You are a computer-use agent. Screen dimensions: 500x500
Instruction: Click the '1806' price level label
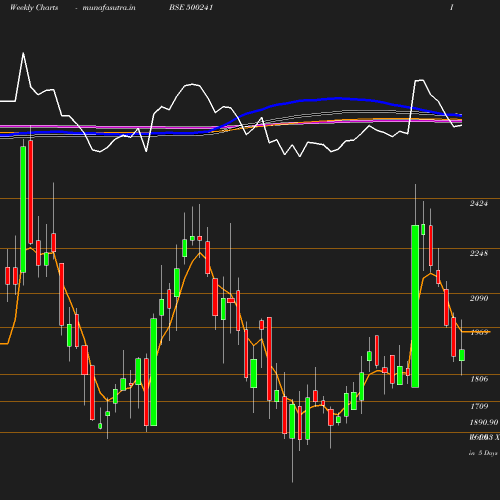click(x=479, y=379)
